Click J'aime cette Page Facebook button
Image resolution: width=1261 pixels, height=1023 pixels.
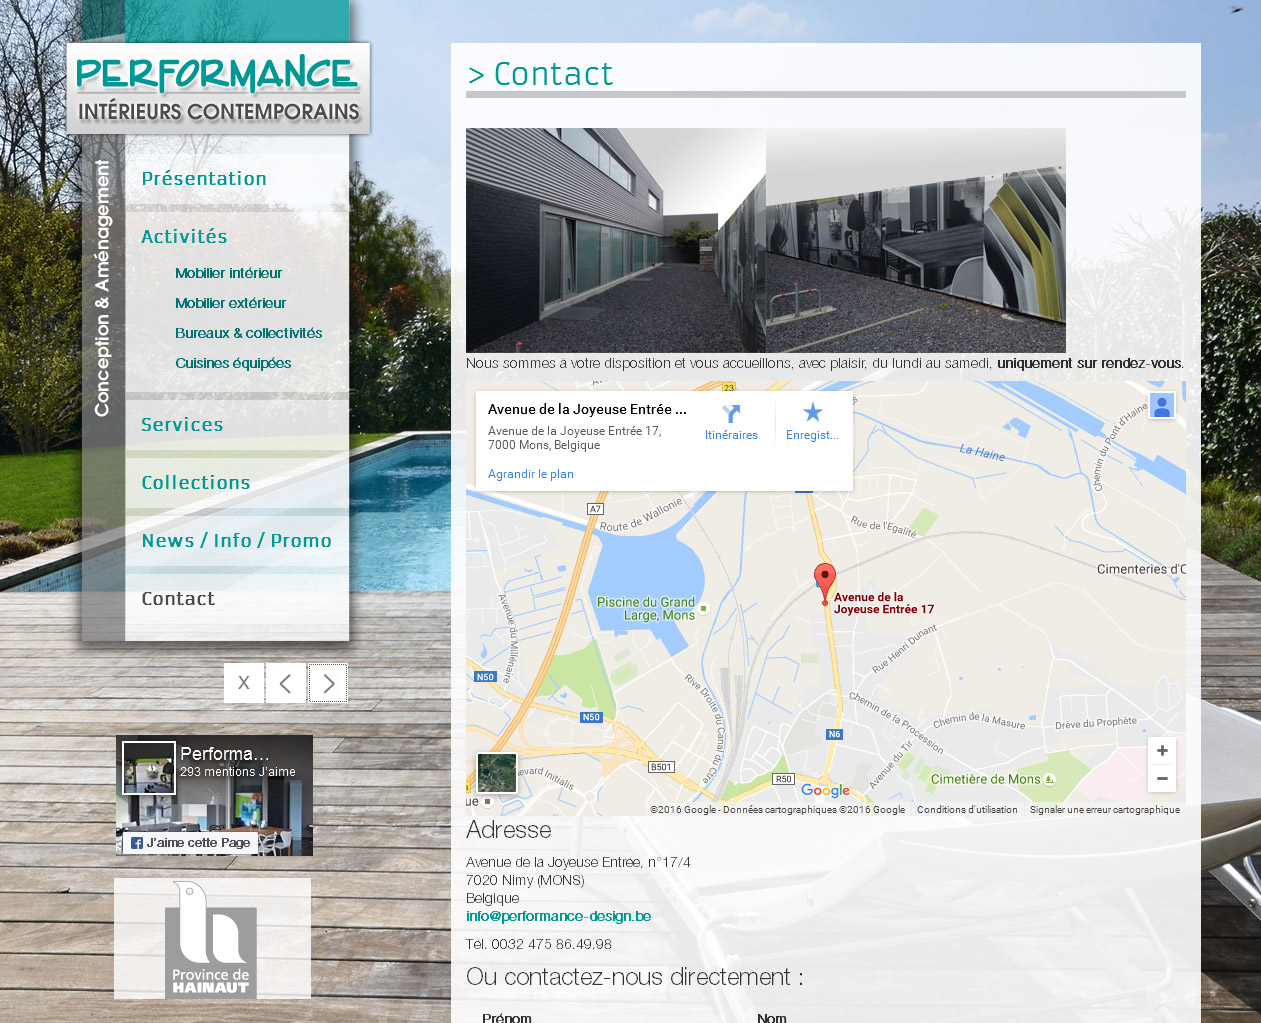coord(190,843)
